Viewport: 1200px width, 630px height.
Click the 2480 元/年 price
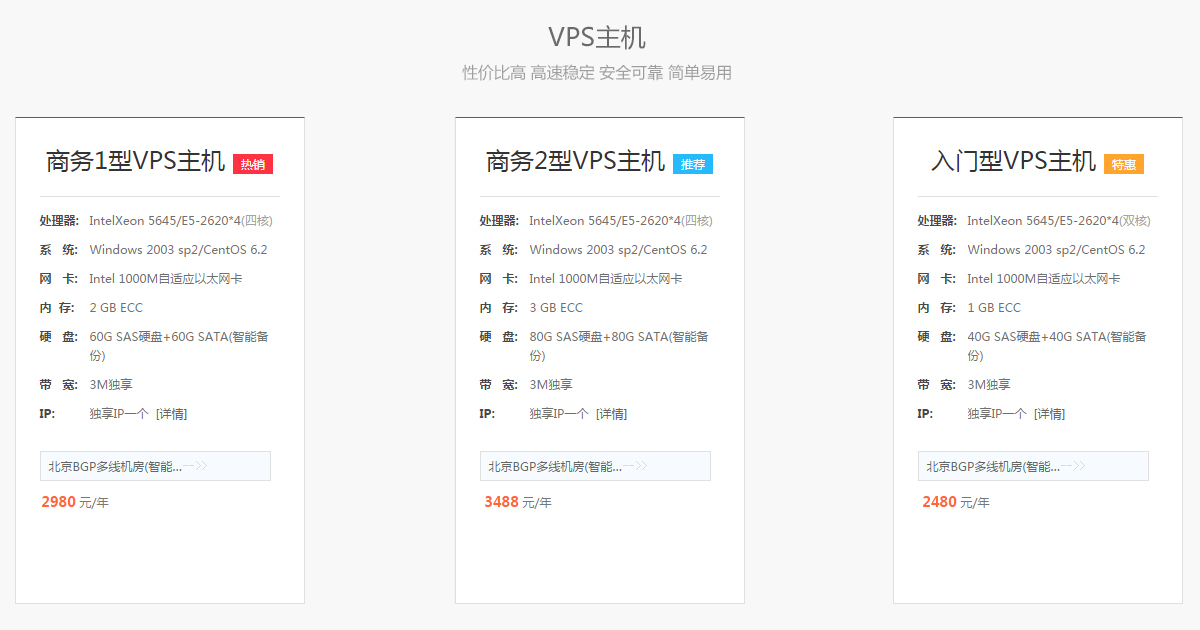[956, 502]
